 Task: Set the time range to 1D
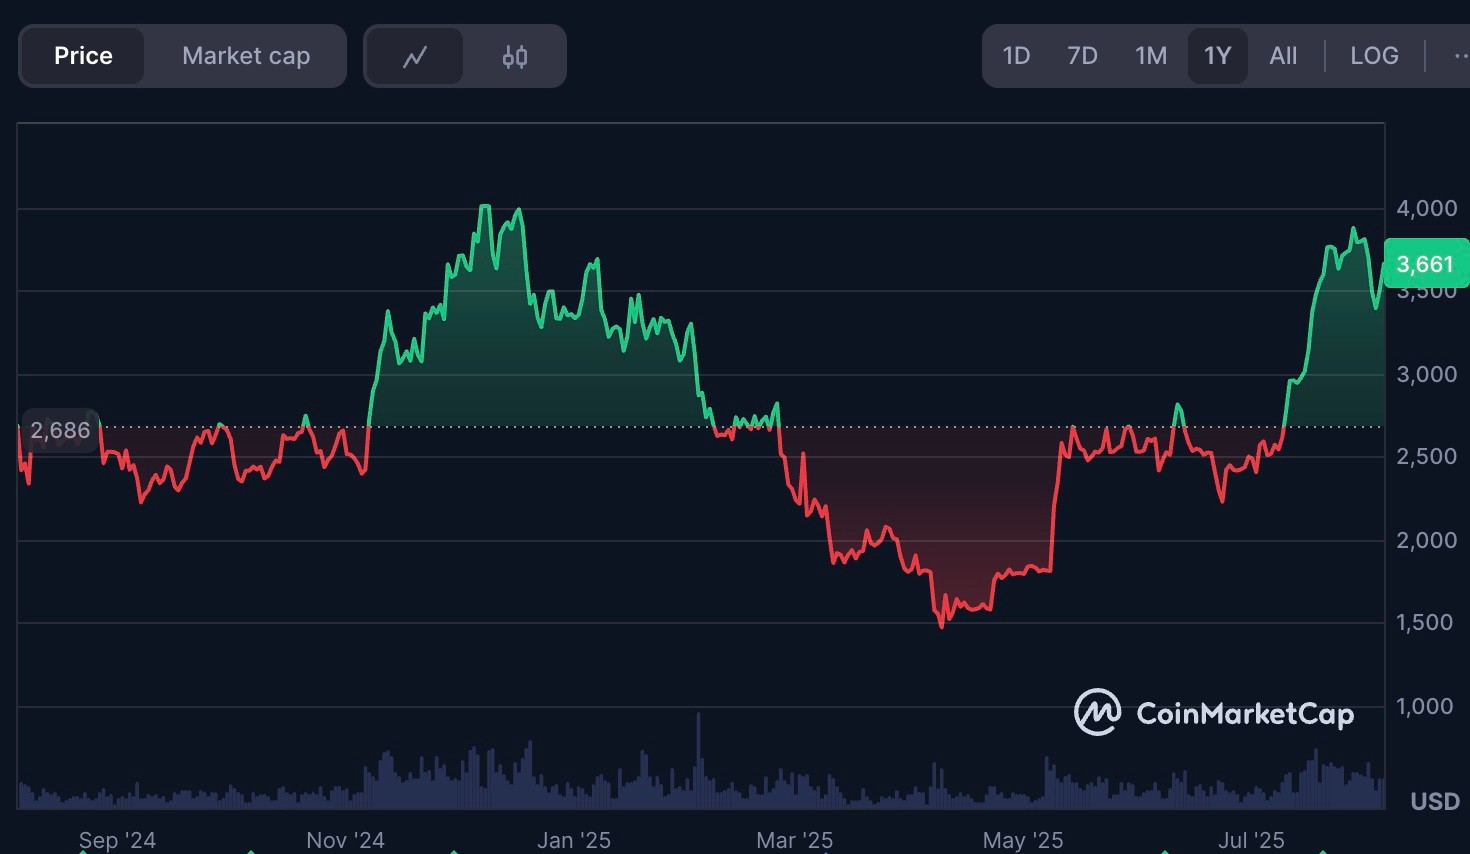(1016, 56)
